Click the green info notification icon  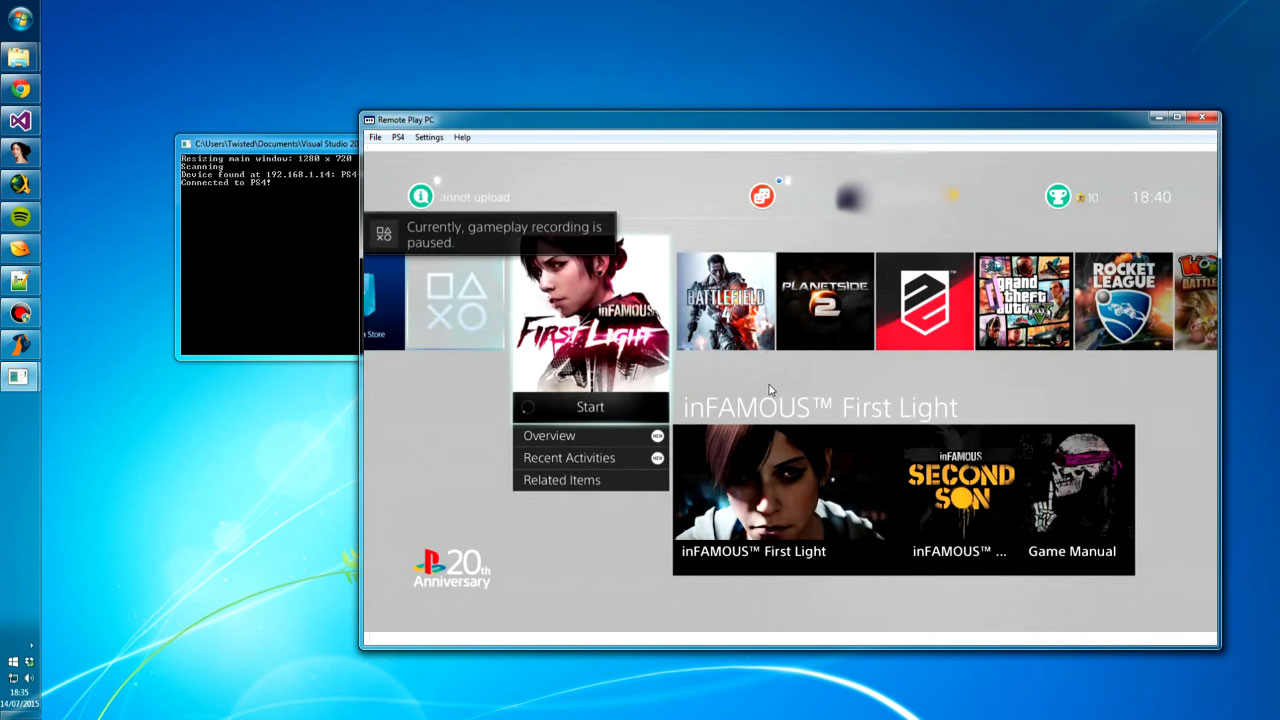(420, 196)
